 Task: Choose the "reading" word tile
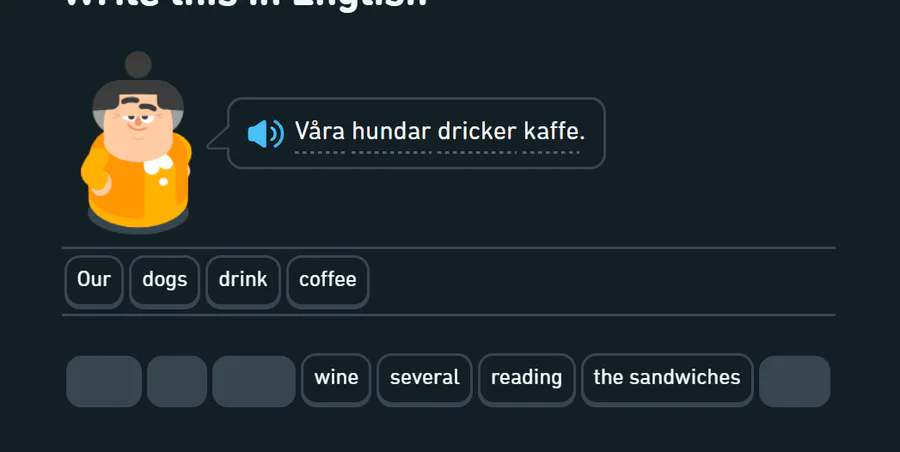(526, 380)
